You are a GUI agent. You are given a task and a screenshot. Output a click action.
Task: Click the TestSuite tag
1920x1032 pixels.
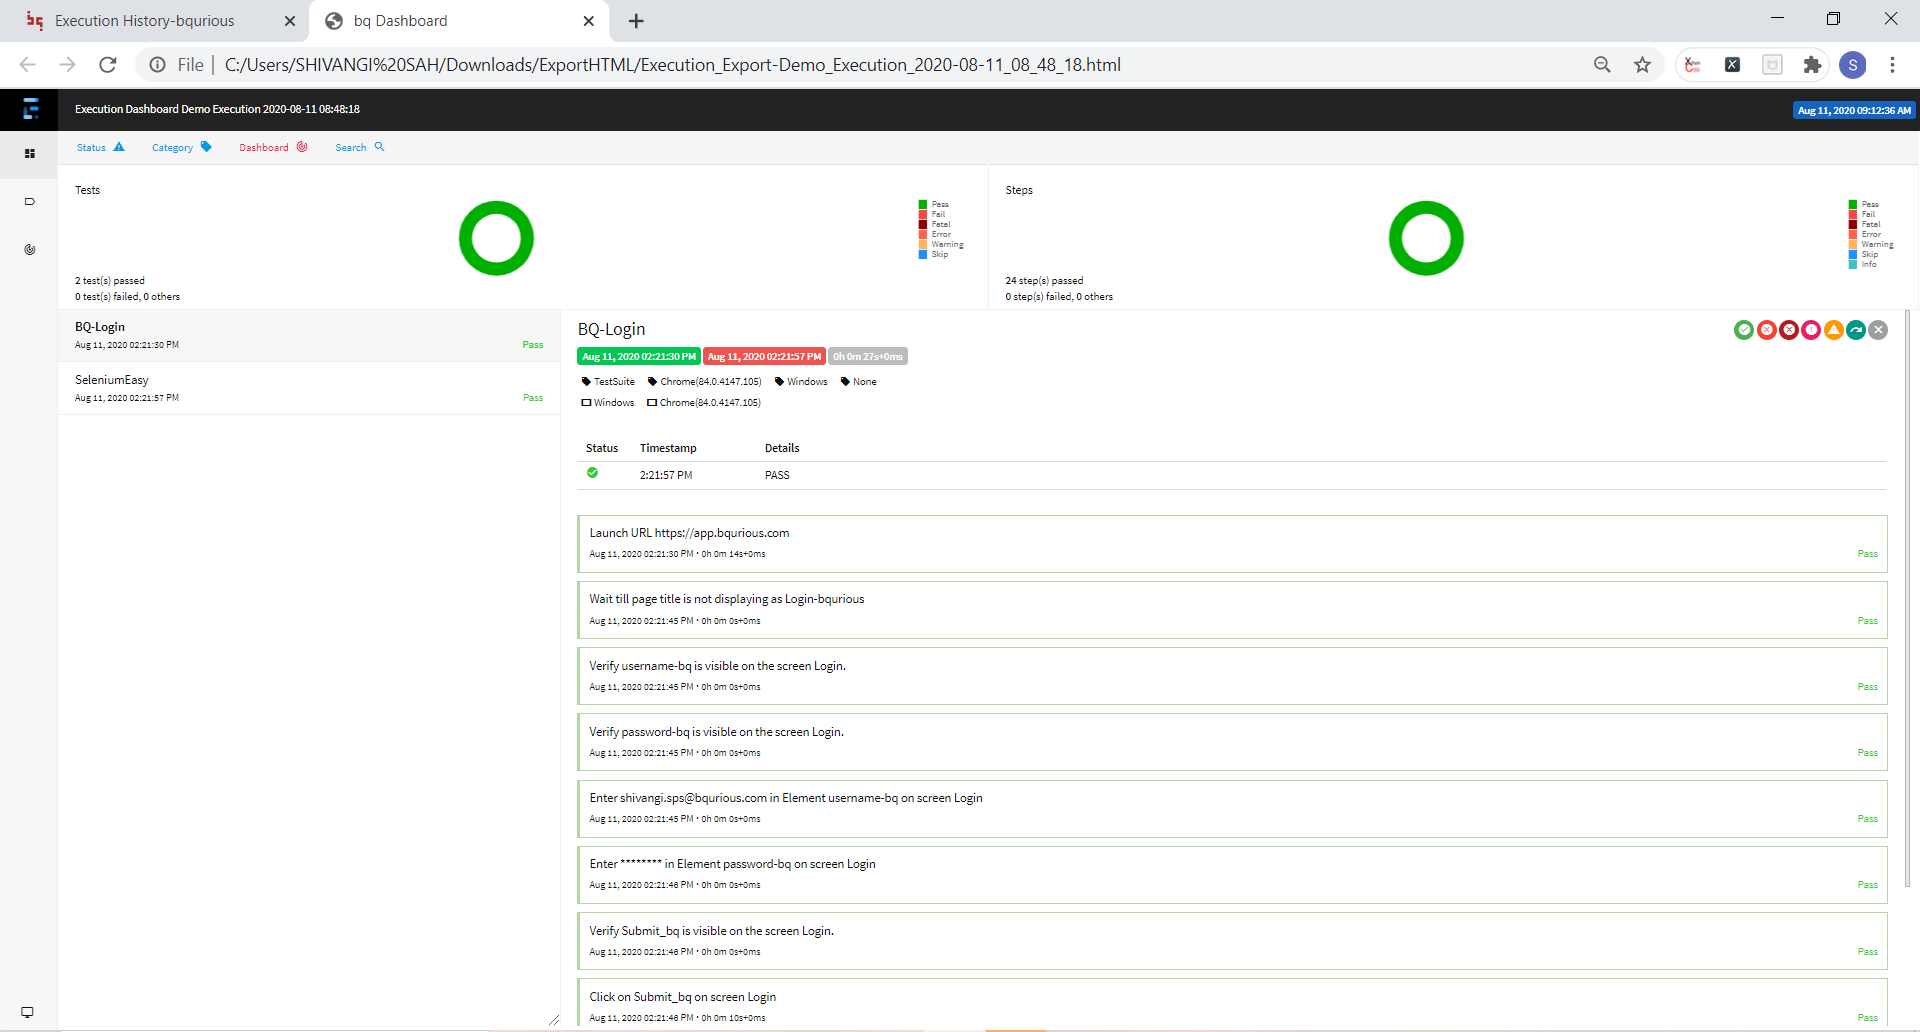608,382
